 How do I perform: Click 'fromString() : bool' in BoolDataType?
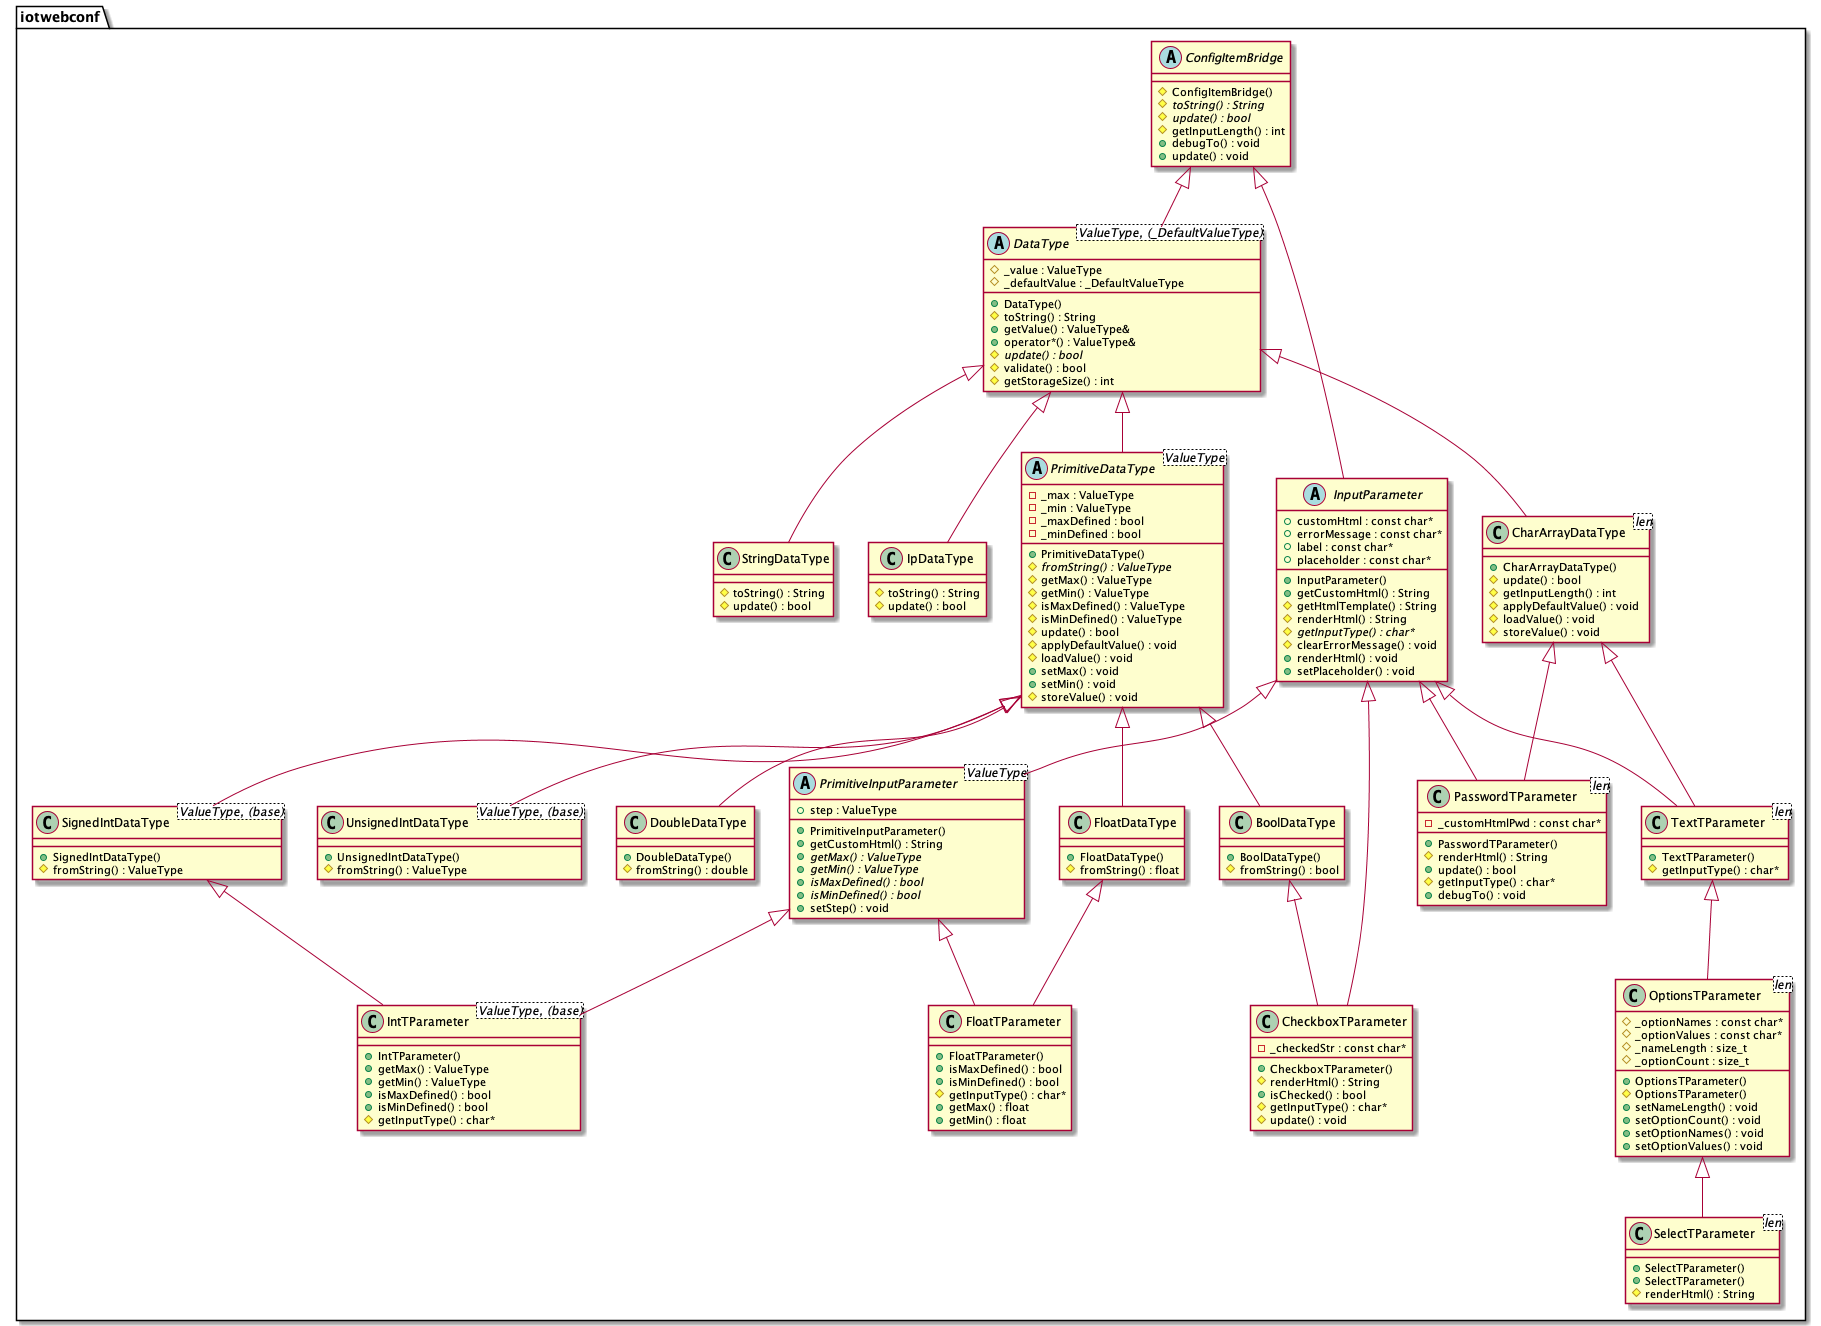[x=1289, y=870]
